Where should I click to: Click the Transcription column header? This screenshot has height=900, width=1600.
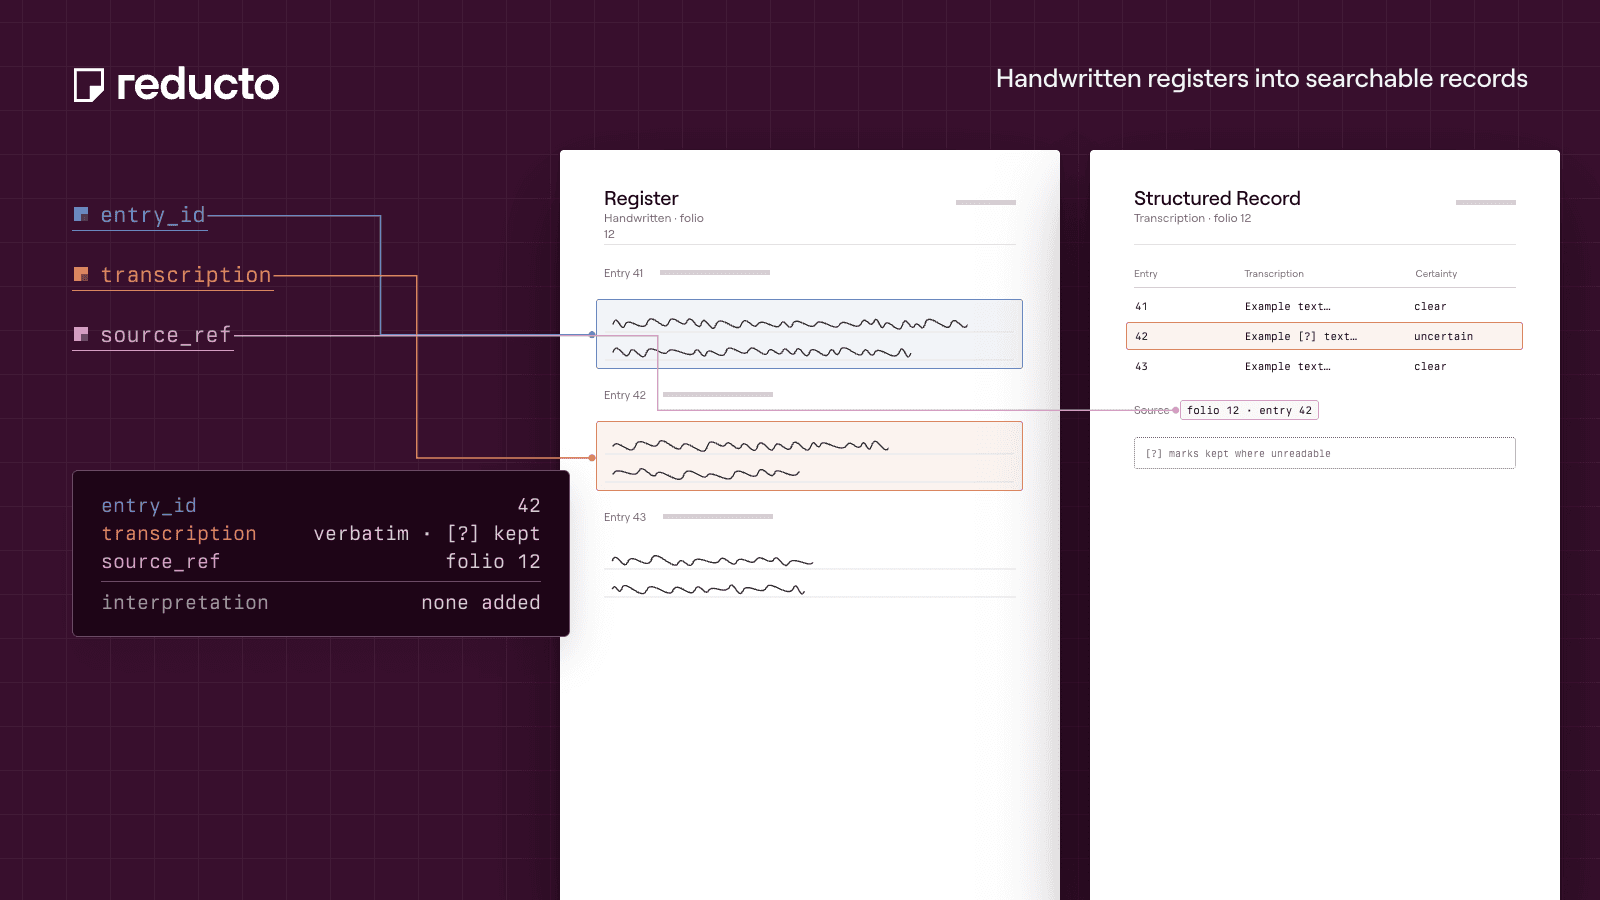pyautogui.click(x=1274, y=274)
